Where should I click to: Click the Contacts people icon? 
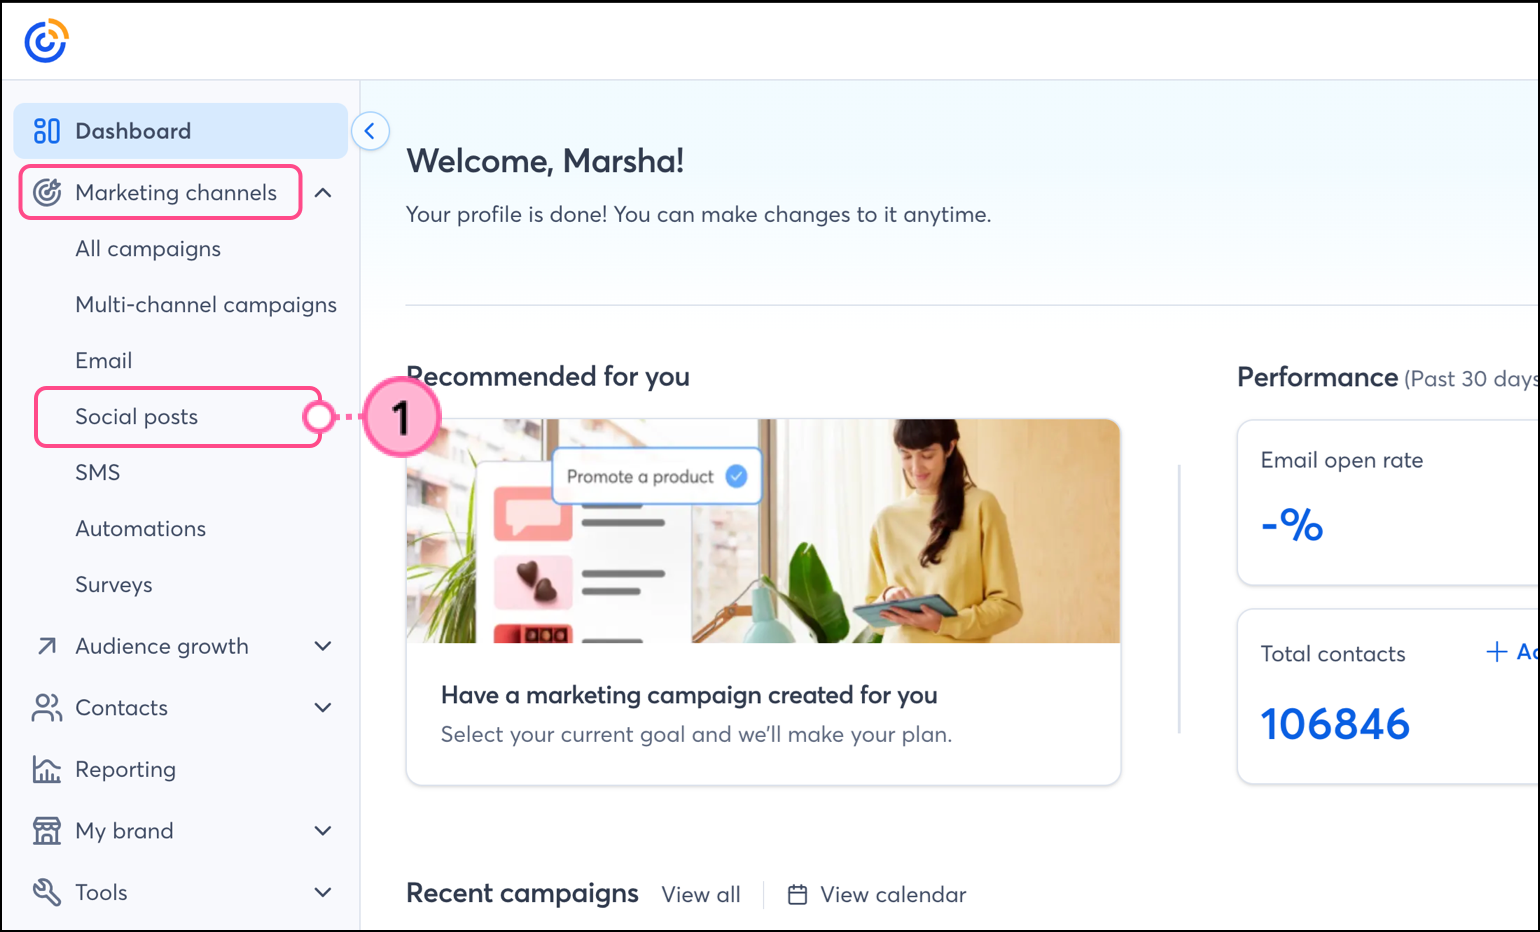coord(47,708)
